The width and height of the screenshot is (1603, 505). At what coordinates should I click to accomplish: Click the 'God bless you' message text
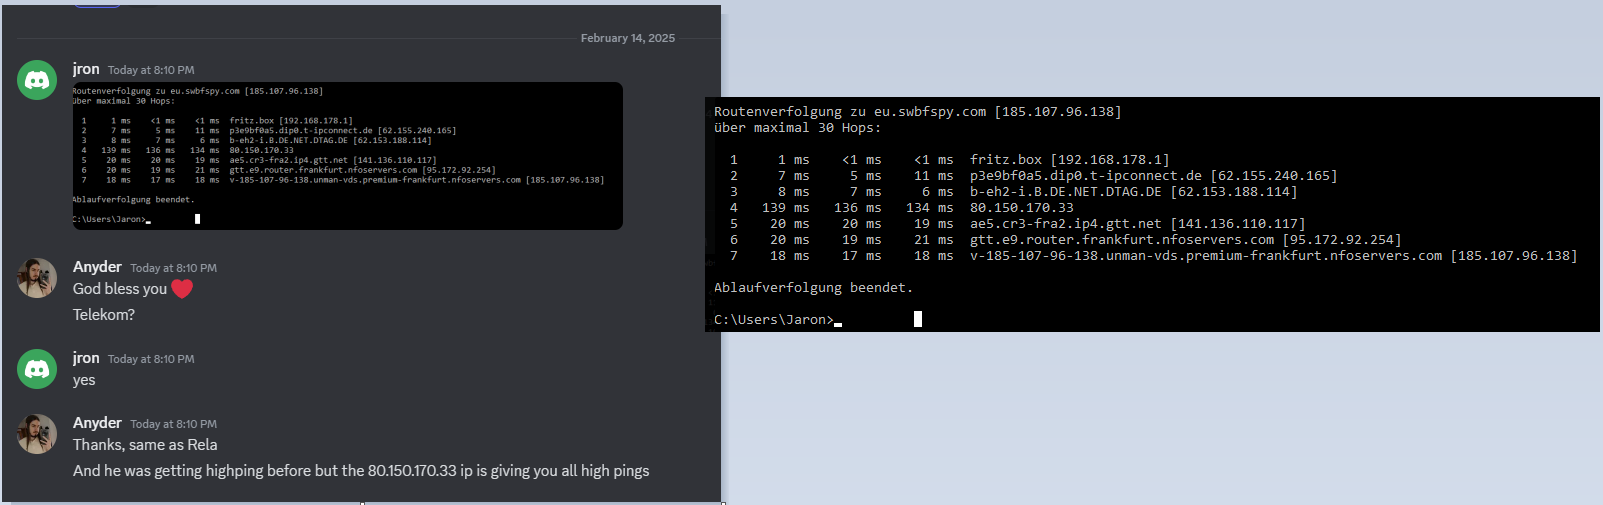point(120,289)
